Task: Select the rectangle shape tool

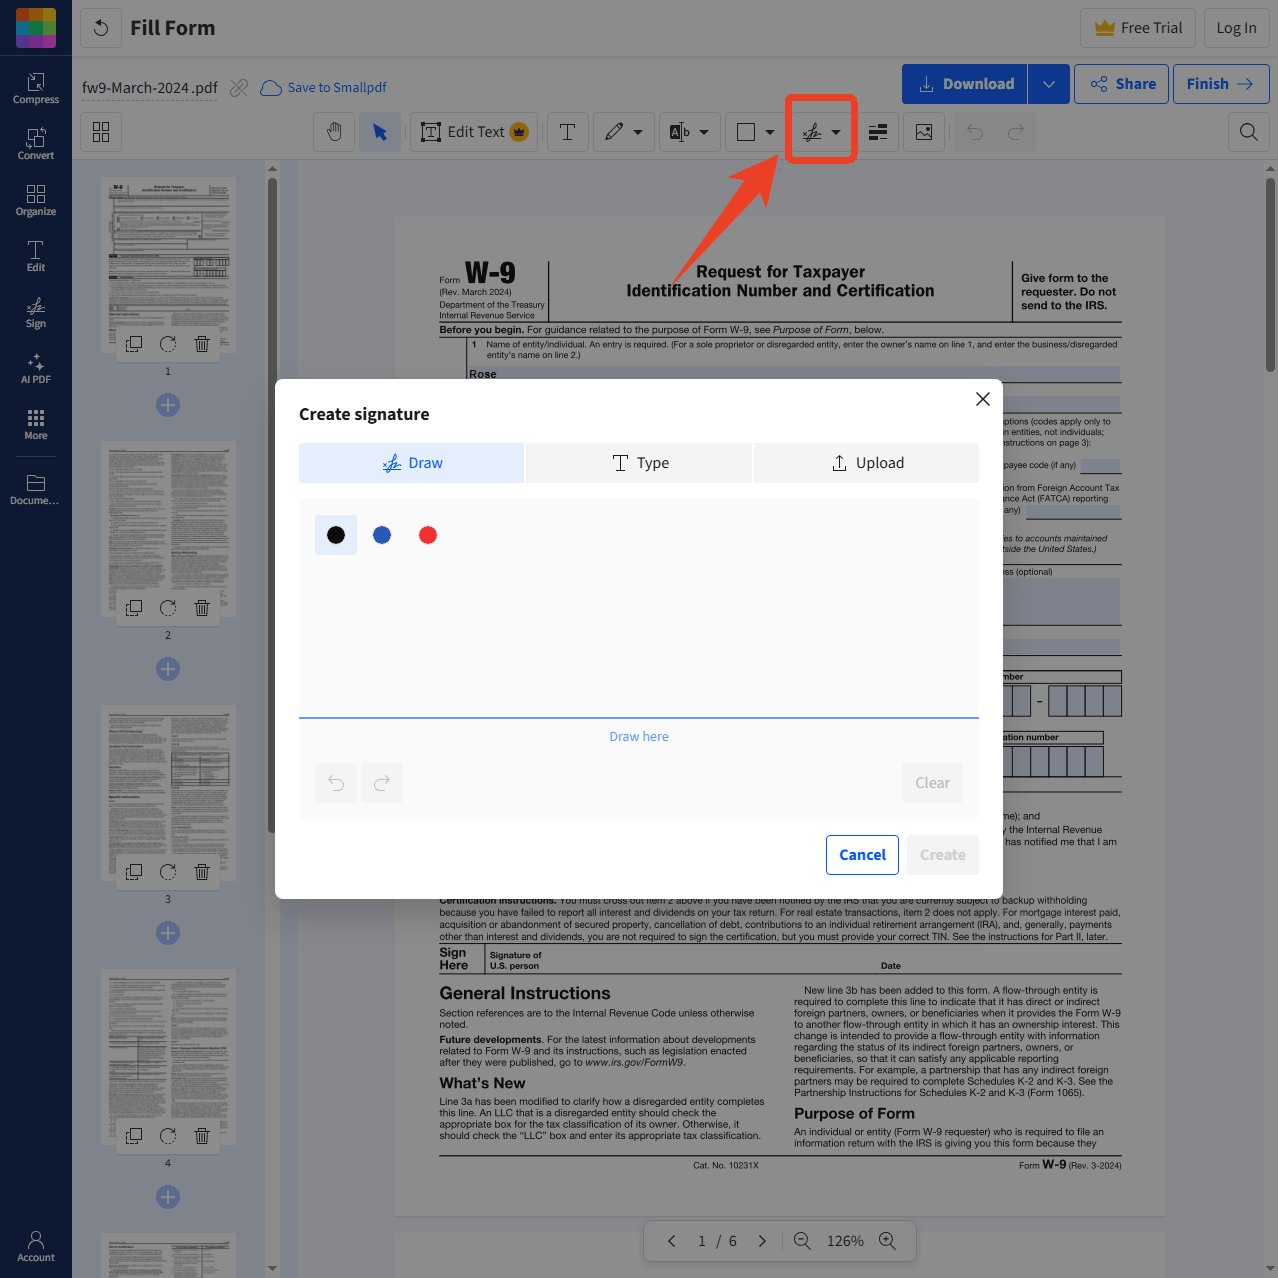Action: 746,132
